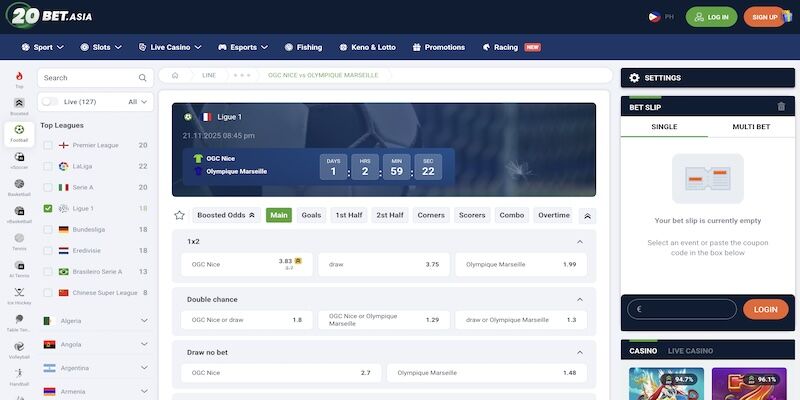Open the Top section flame icon

click(x=19, y=77)
